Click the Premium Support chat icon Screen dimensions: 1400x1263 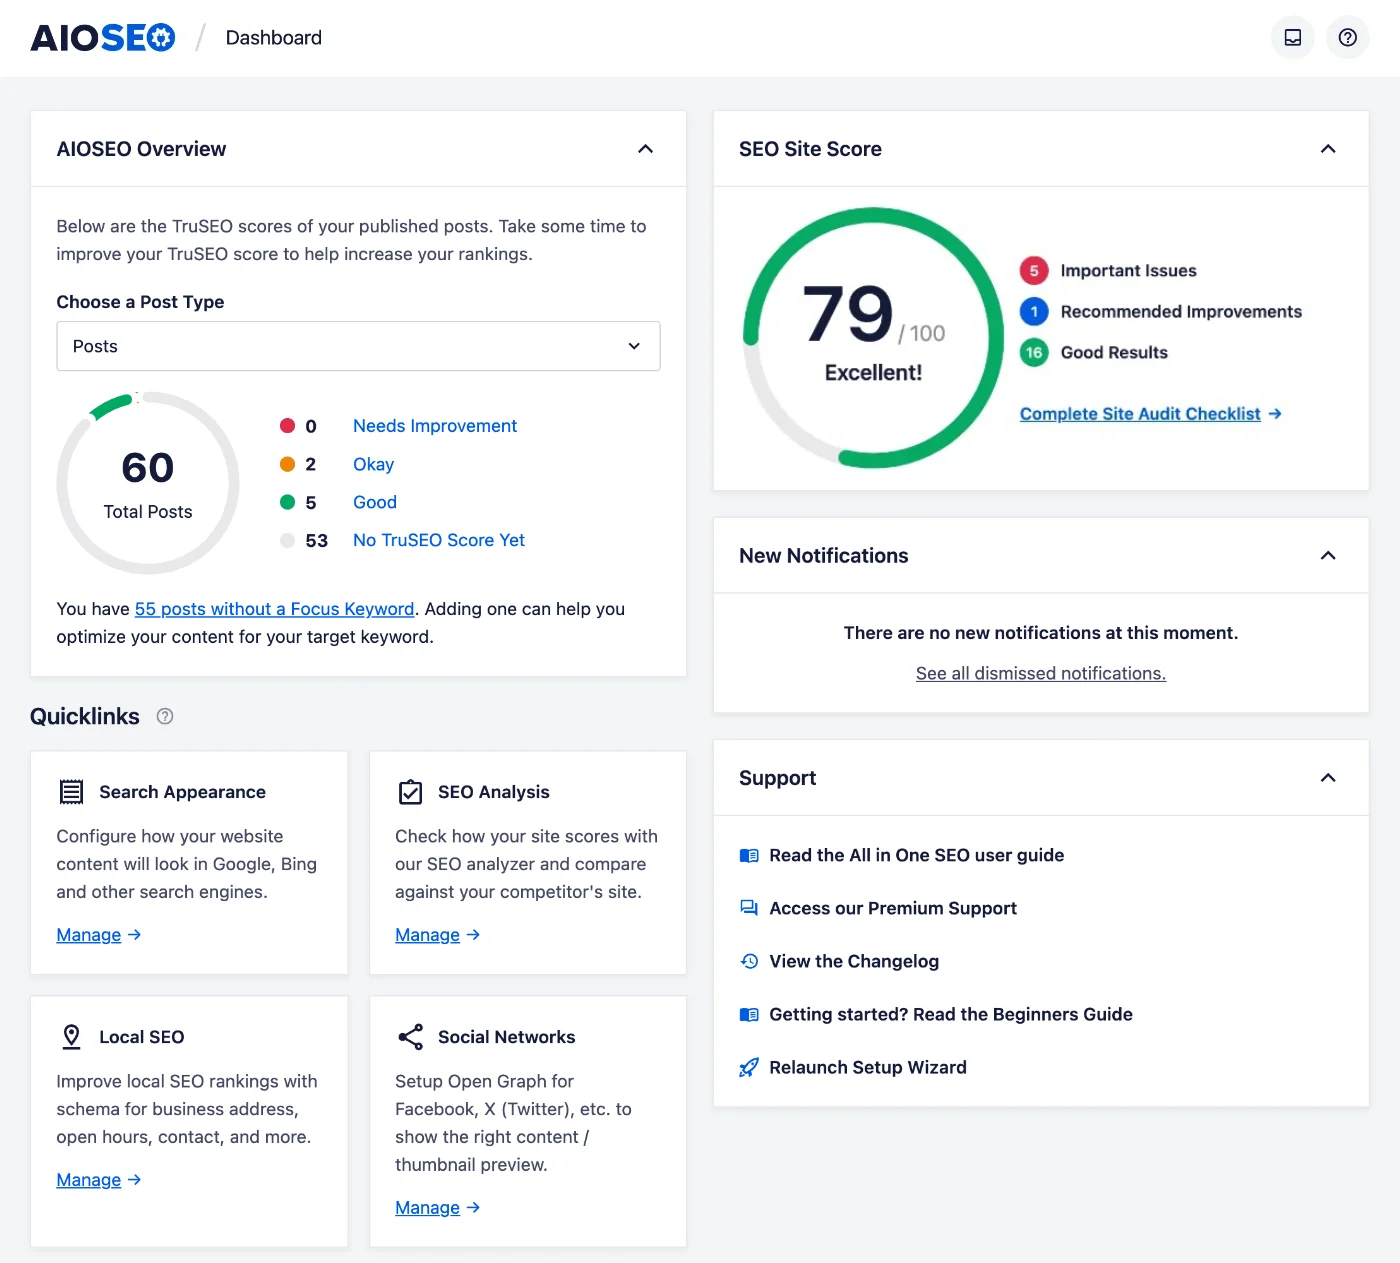pyautogui.click(x=748, y=908)
